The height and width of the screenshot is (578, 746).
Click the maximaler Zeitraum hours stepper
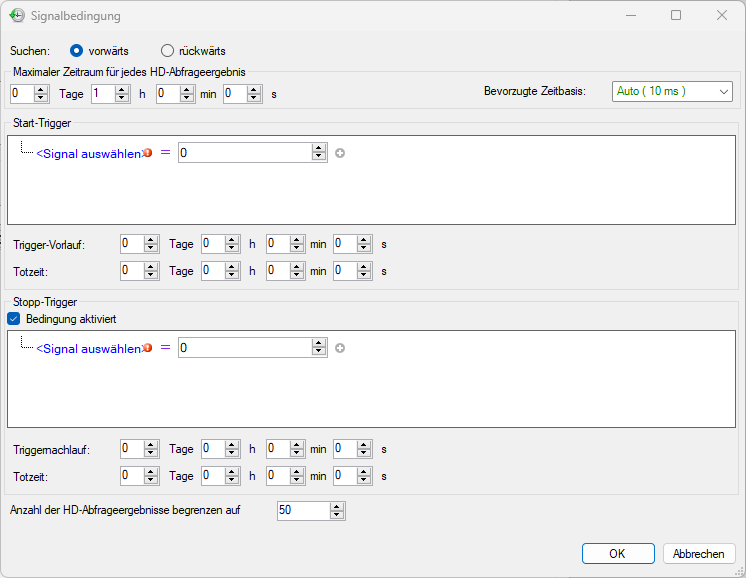[x=122, y=94]
